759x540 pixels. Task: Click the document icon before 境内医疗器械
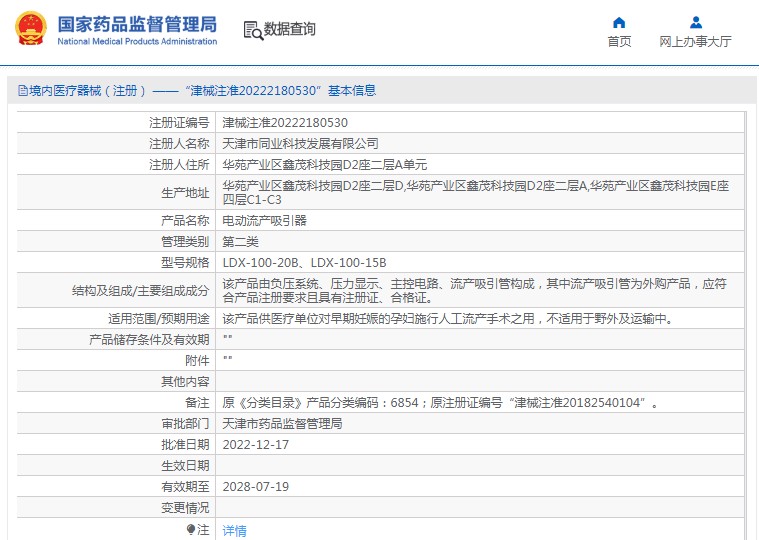[23, 90]
